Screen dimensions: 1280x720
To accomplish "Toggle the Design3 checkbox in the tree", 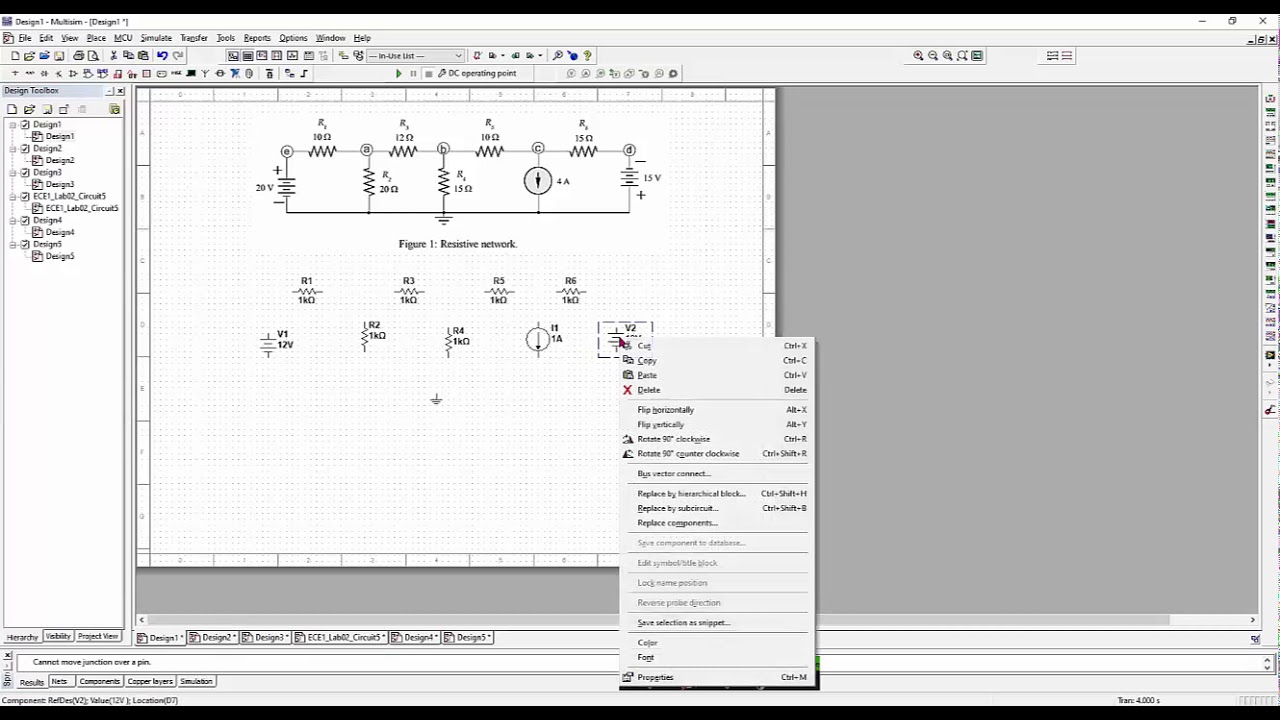I will pyautogui.click(x=25, y=172).
